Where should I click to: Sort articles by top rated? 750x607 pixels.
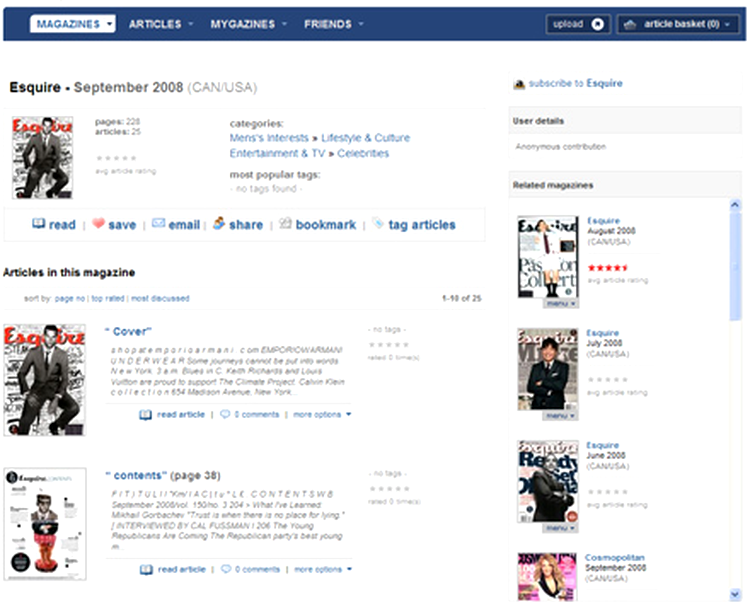pos(108,298)
